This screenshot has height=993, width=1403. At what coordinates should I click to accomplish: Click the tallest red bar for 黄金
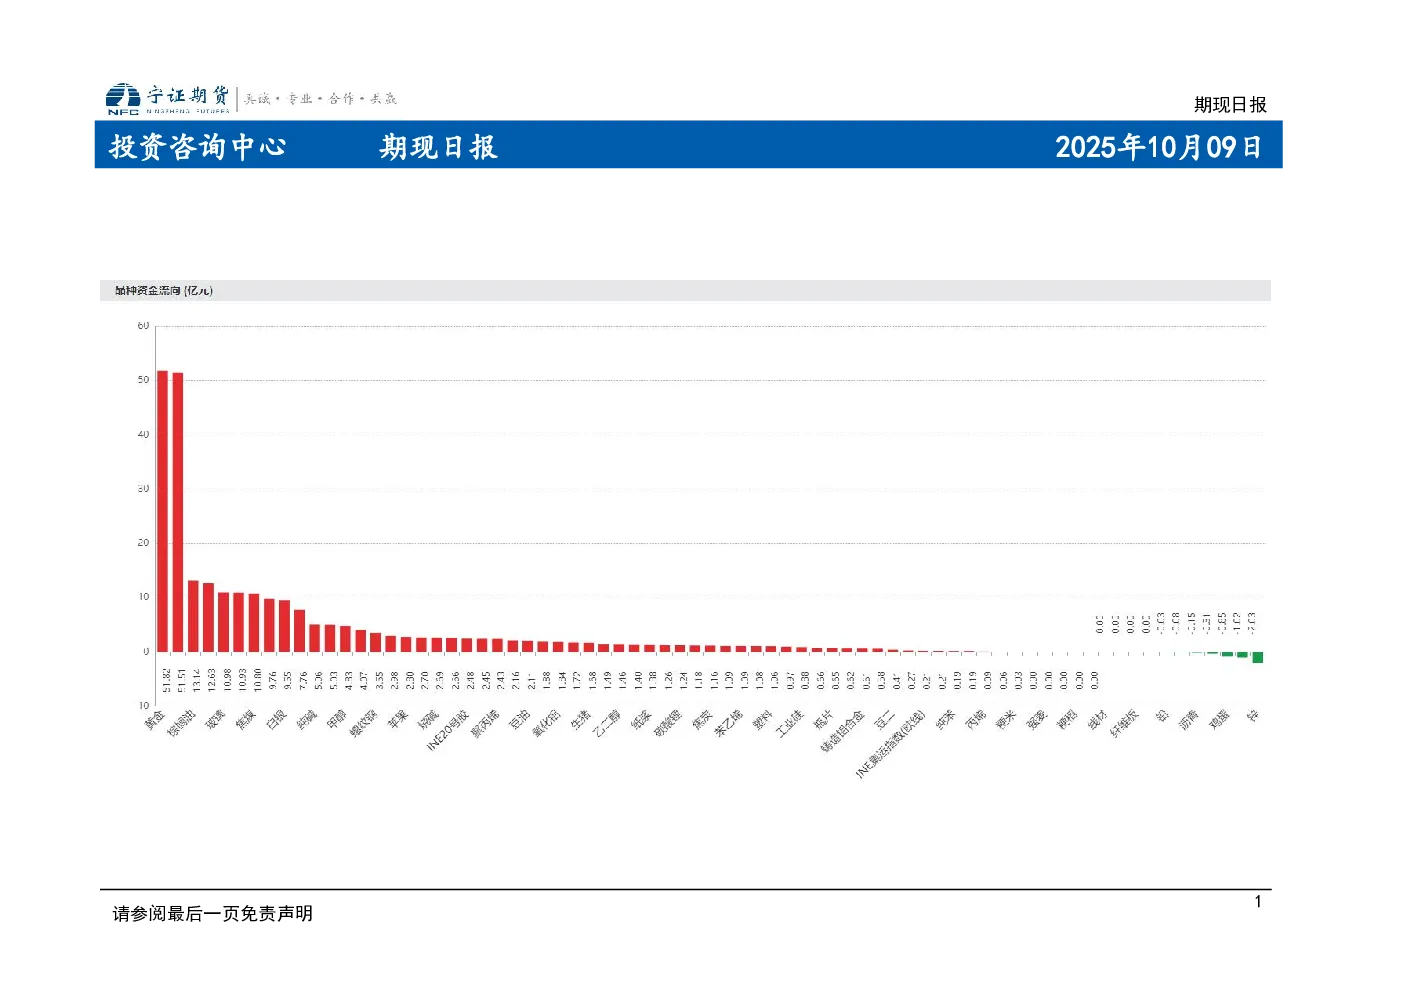coord(162,511)
